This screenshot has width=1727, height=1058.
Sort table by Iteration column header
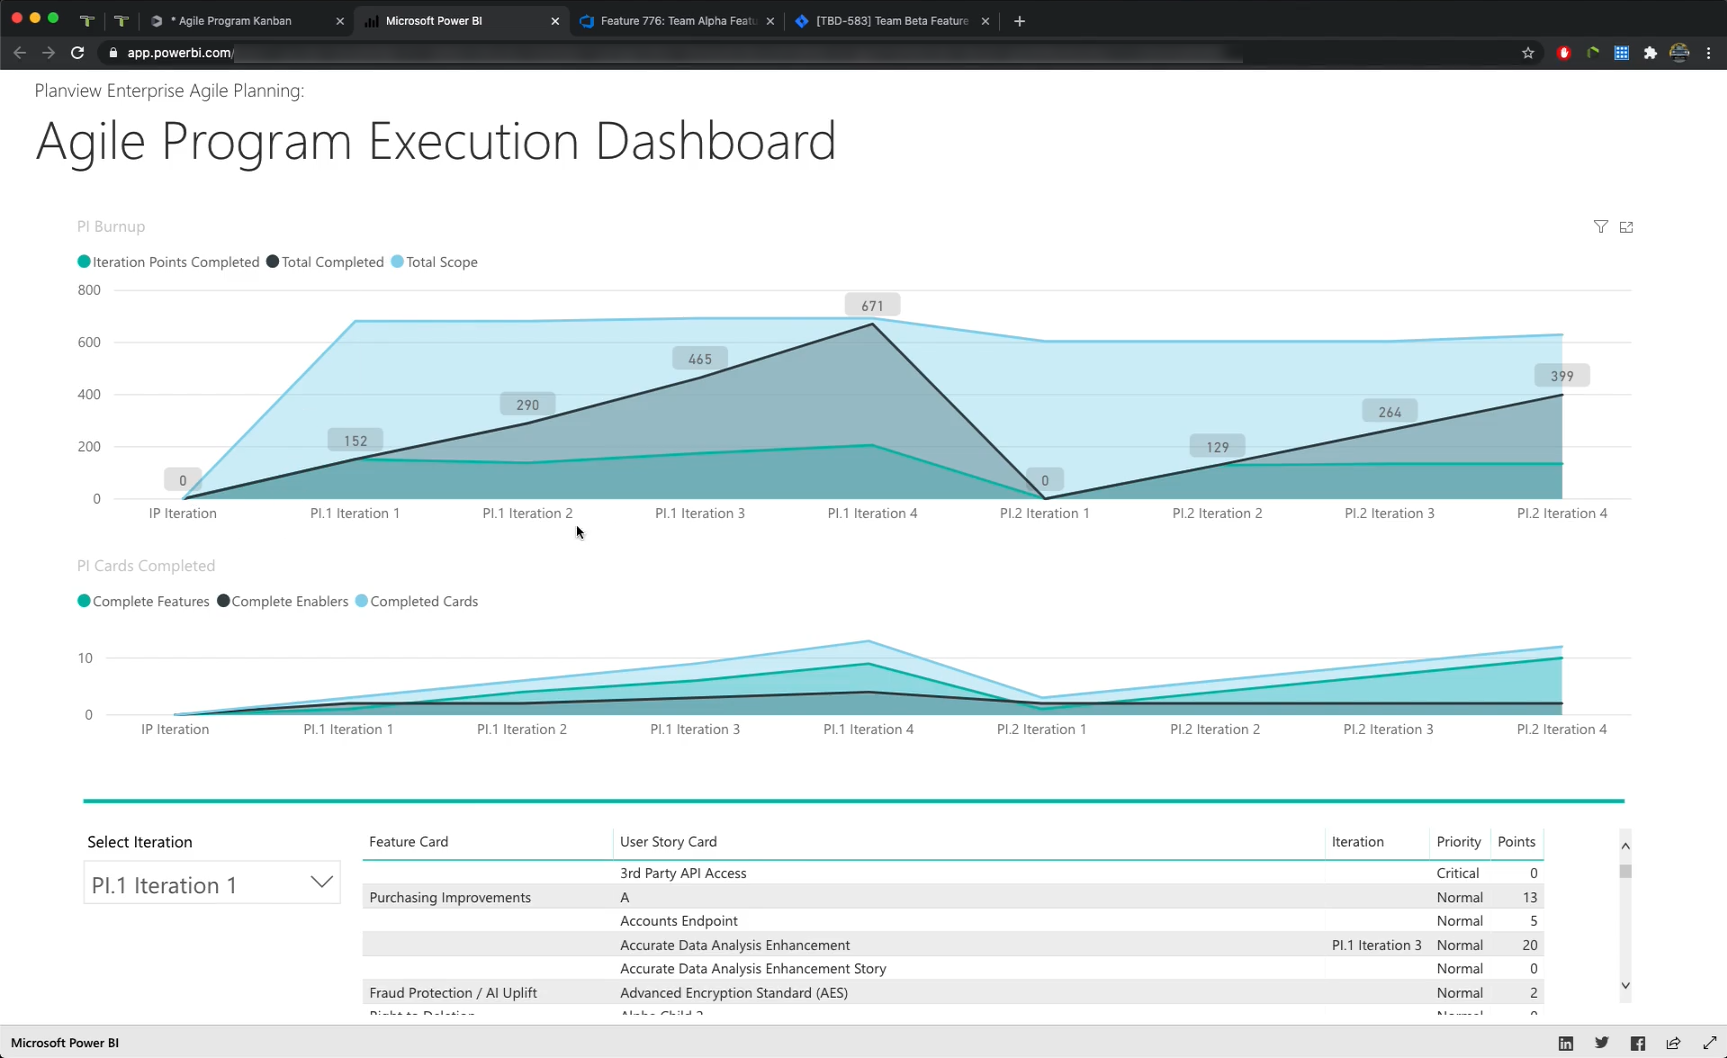1357,842
